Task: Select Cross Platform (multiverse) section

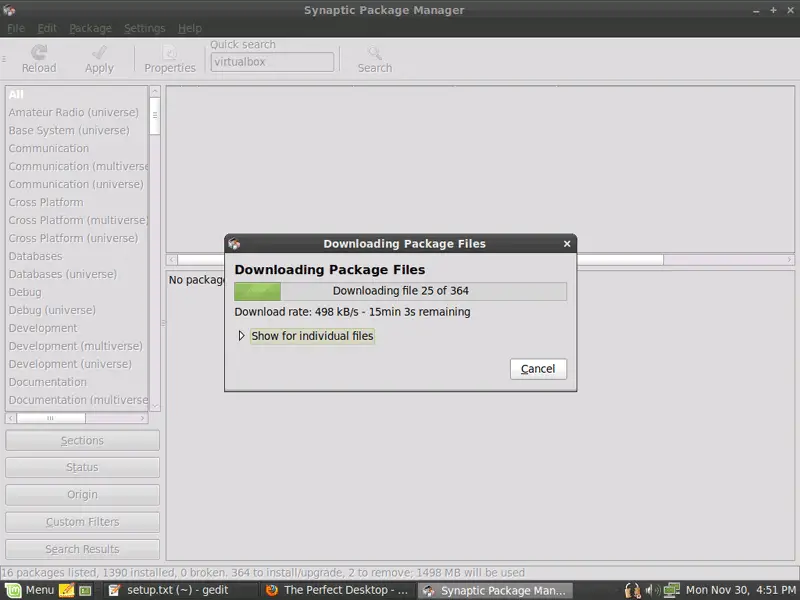Action: tap(77, 220)
